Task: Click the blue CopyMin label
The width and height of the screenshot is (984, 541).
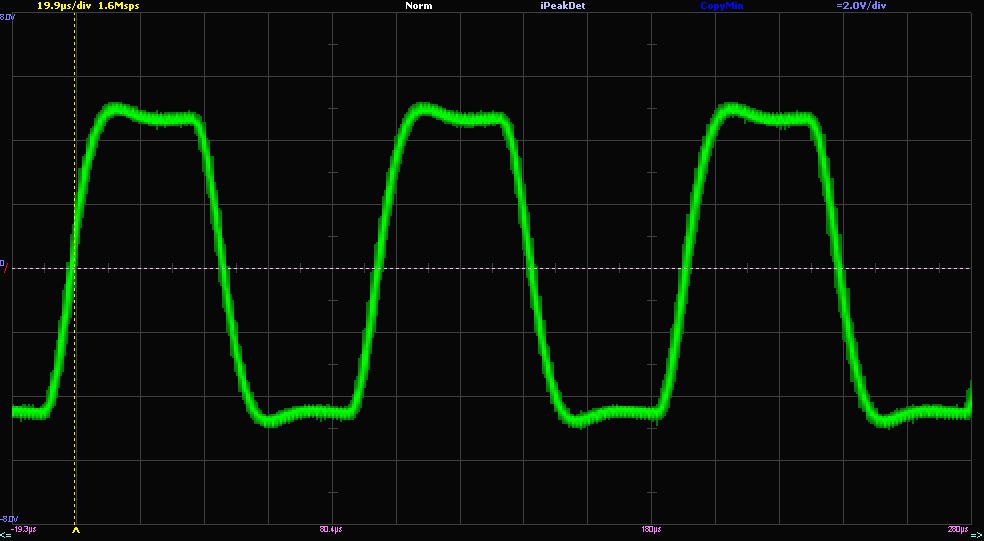Action: tap(722, 6)
